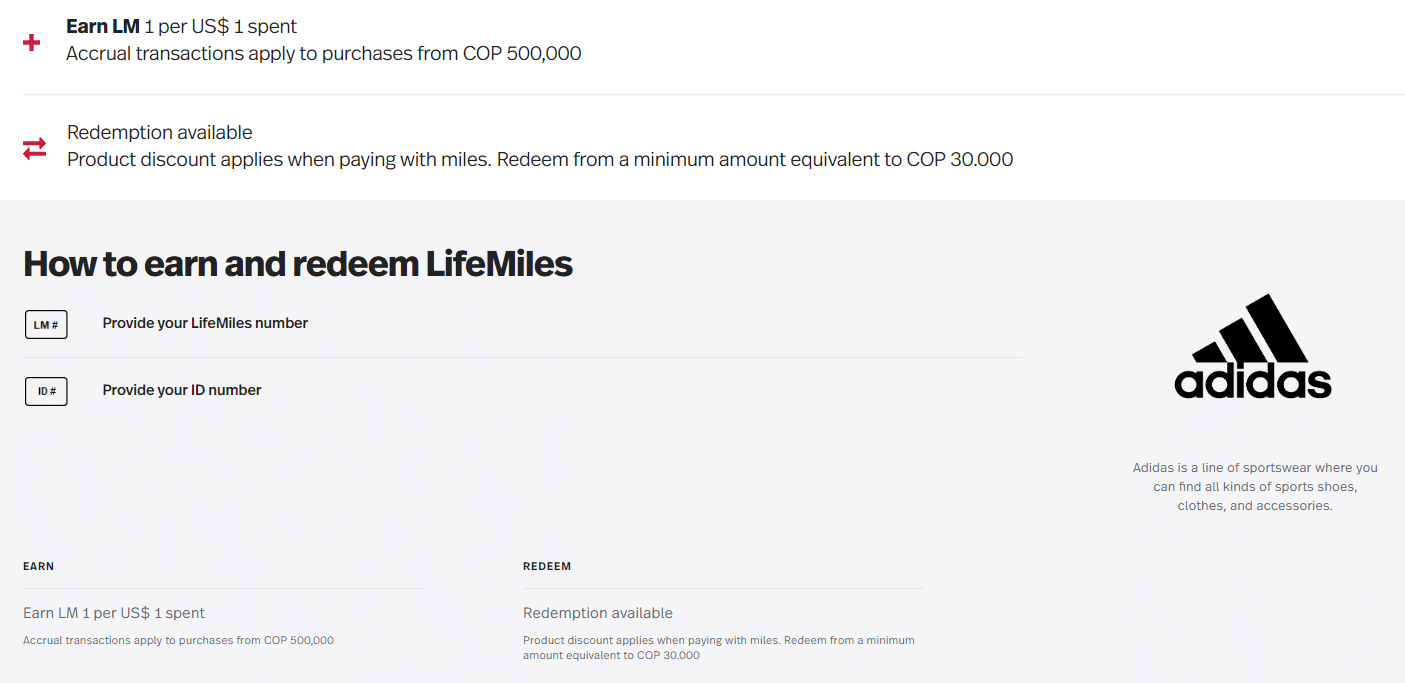This screenshot has width=1405, height=683.
Task: Select the EARN column header
Action: [x=39, y=566]
